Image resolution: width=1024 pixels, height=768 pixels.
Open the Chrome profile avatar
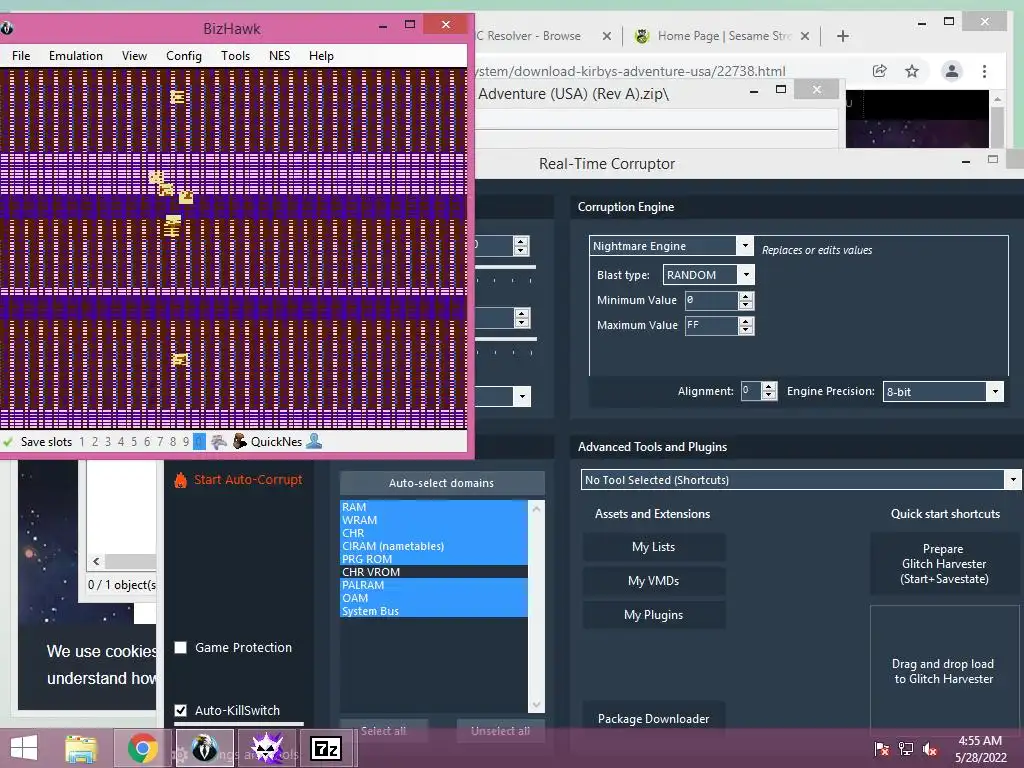pyautogui.click(x=952, y=71)
